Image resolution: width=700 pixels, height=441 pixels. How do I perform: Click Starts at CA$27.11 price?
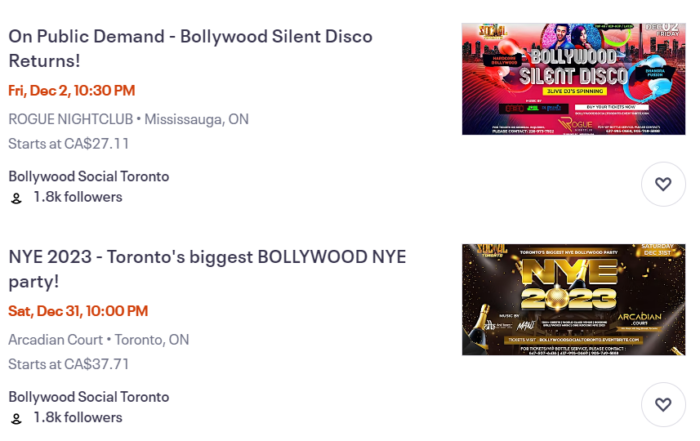tap(68, 144)
